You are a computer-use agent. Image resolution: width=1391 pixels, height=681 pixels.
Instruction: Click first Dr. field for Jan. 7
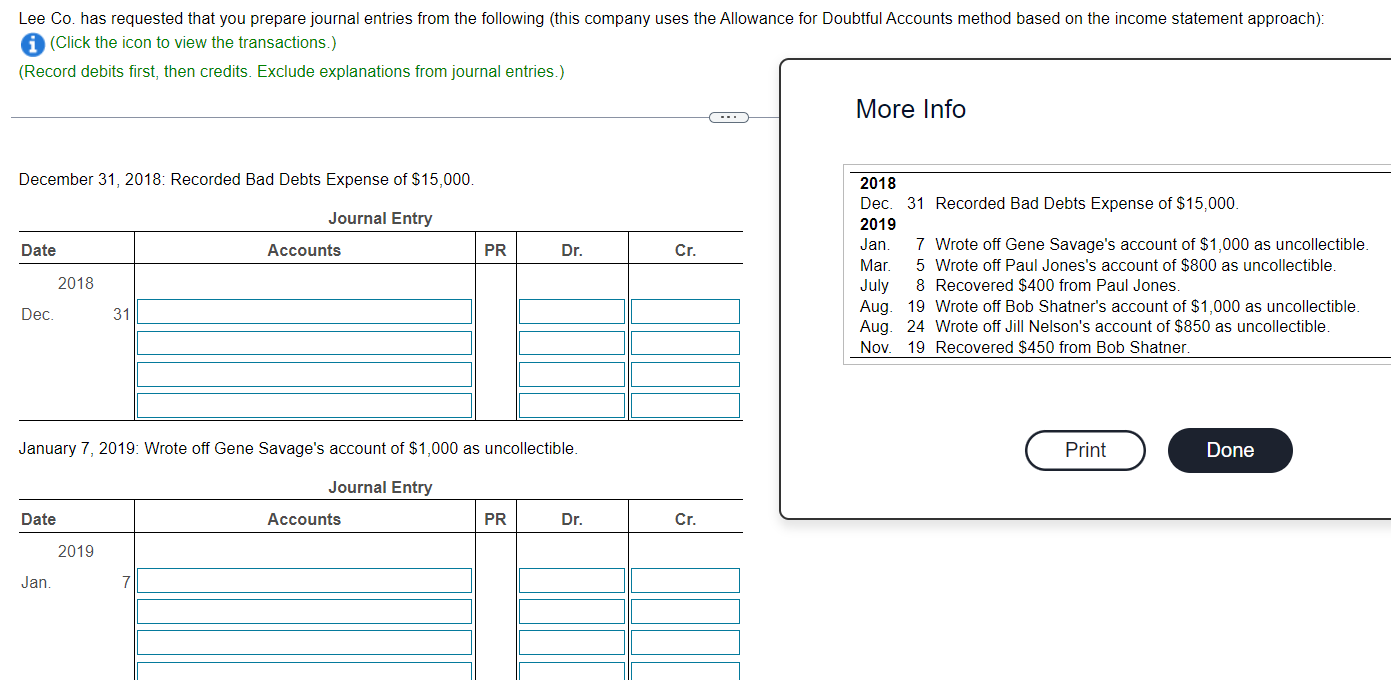click(x=572, y=581)
